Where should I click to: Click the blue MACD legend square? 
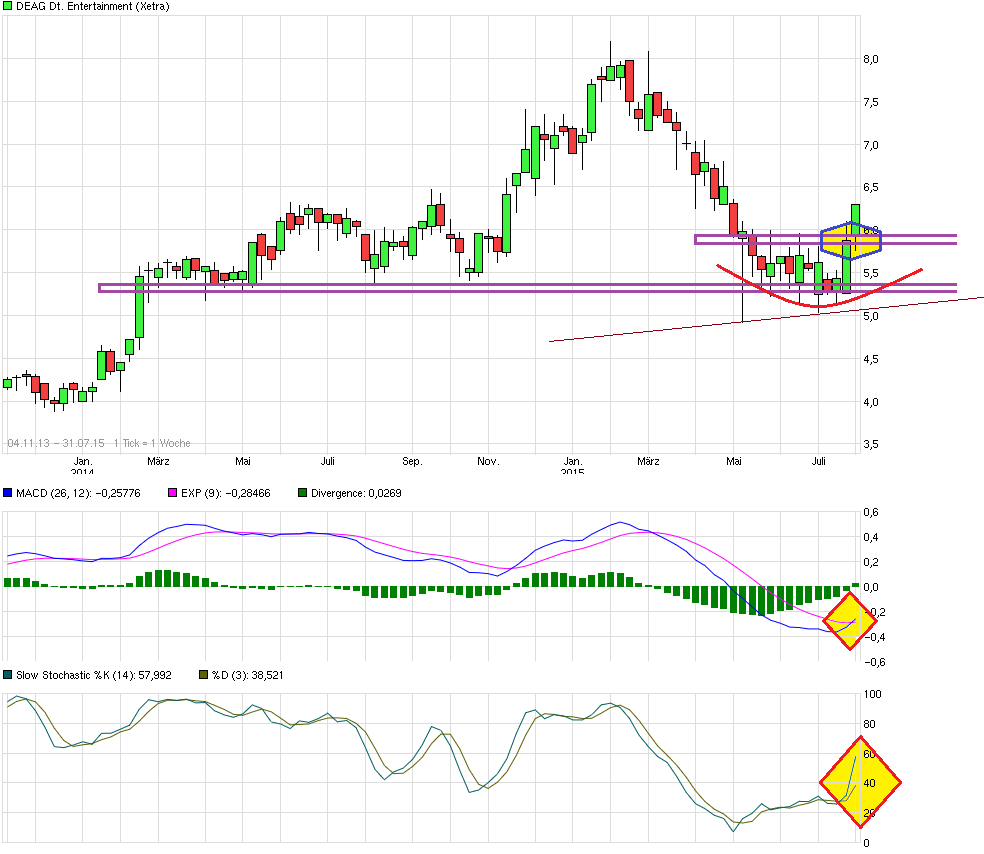[x=8, y=493]
